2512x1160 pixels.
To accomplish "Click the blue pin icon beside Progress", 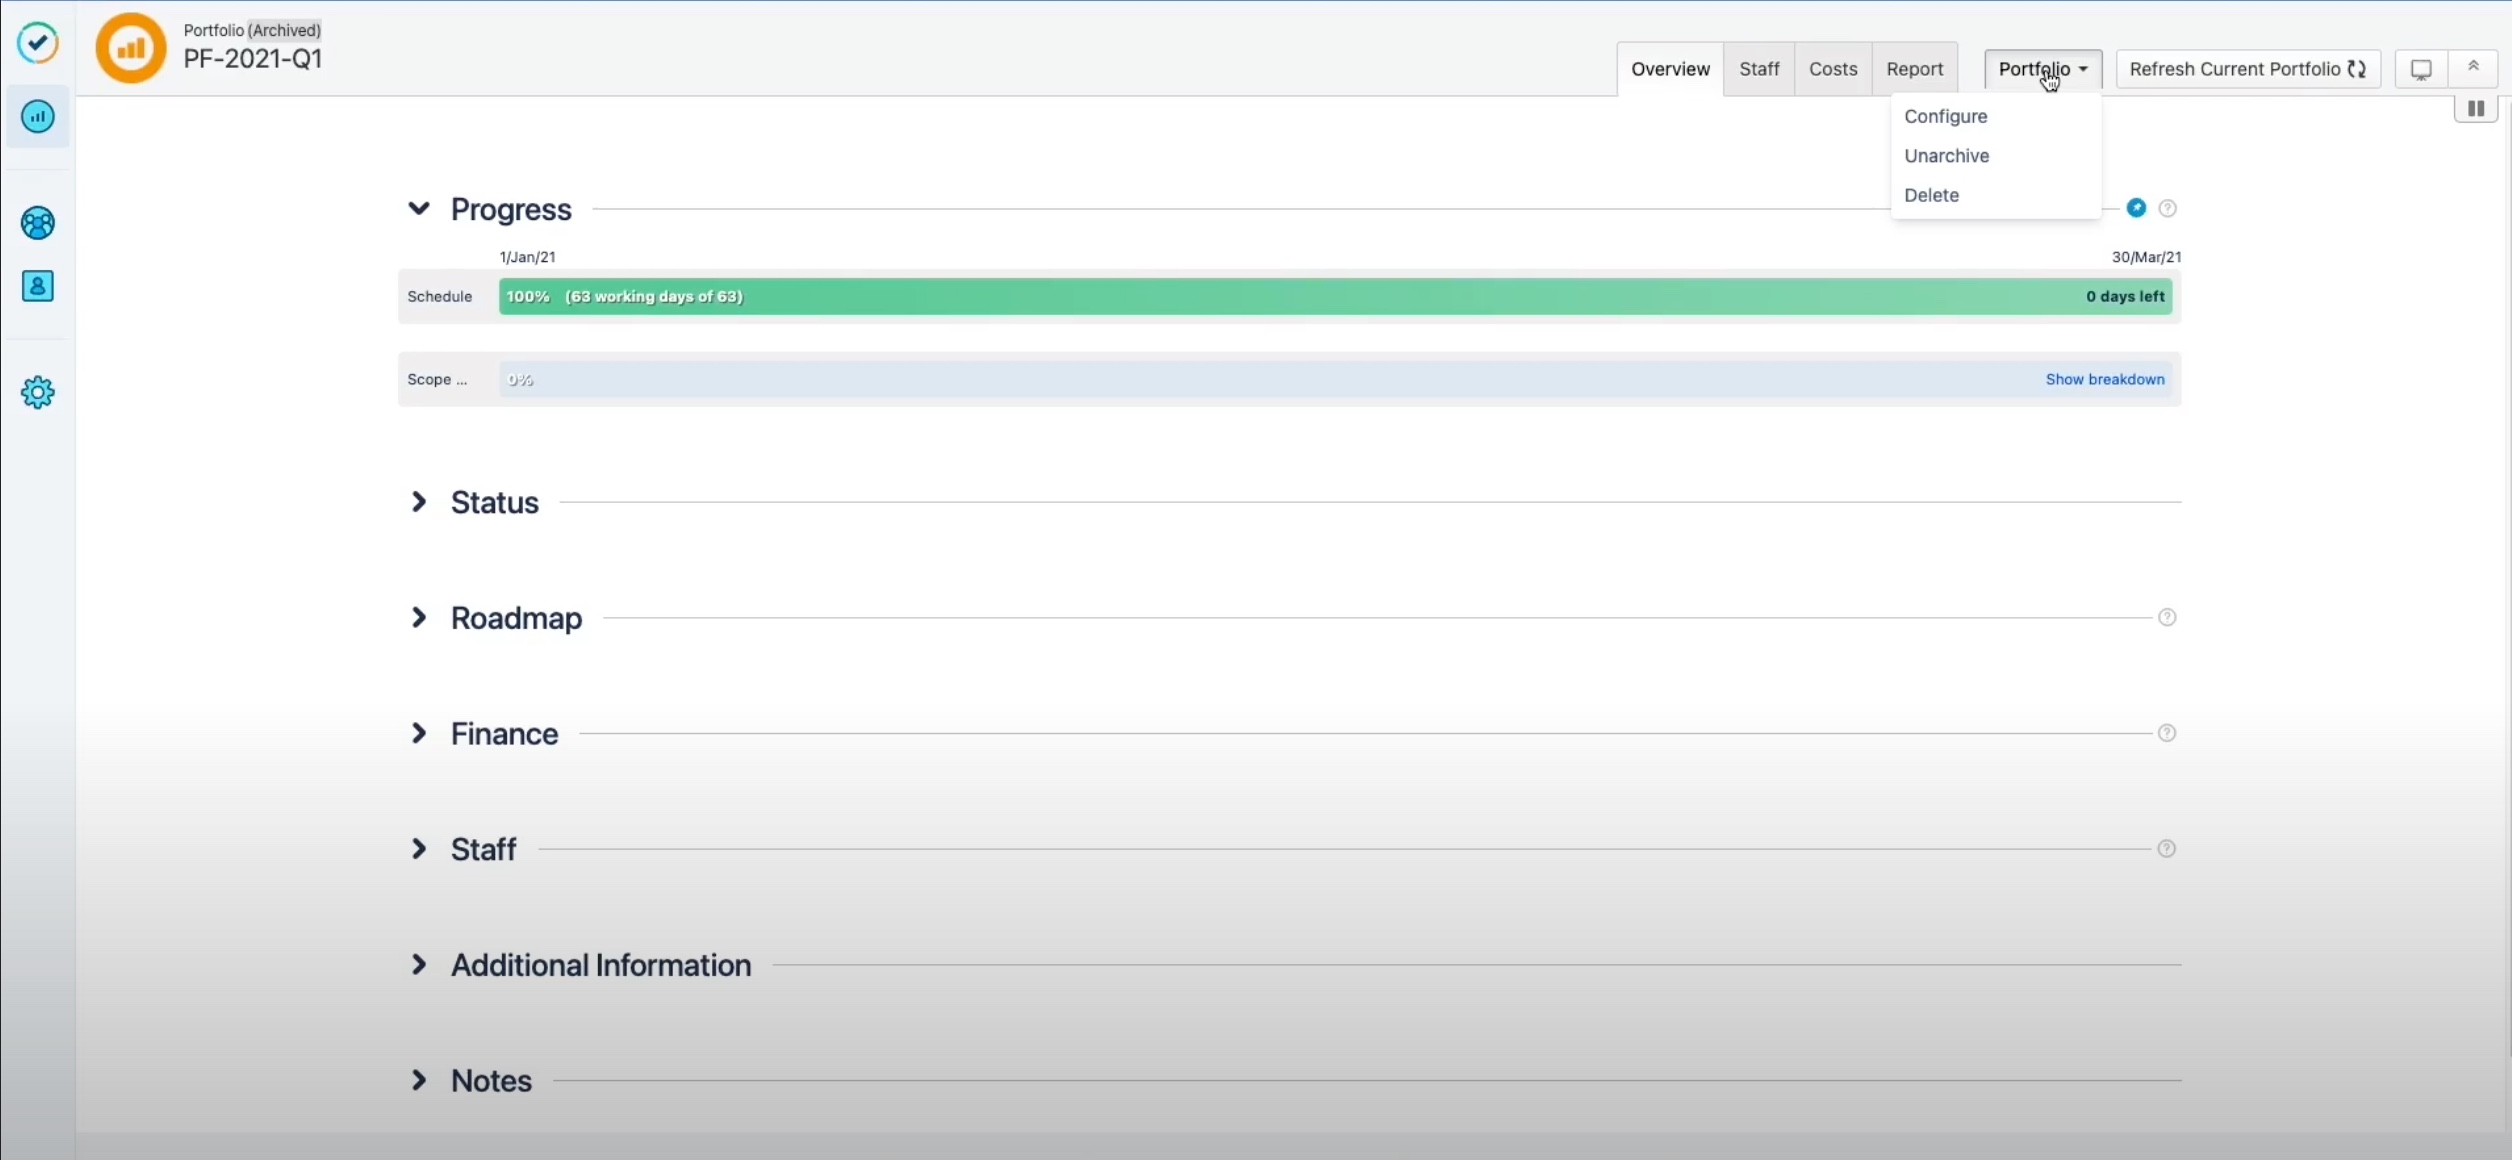I will click(2136, 208).
